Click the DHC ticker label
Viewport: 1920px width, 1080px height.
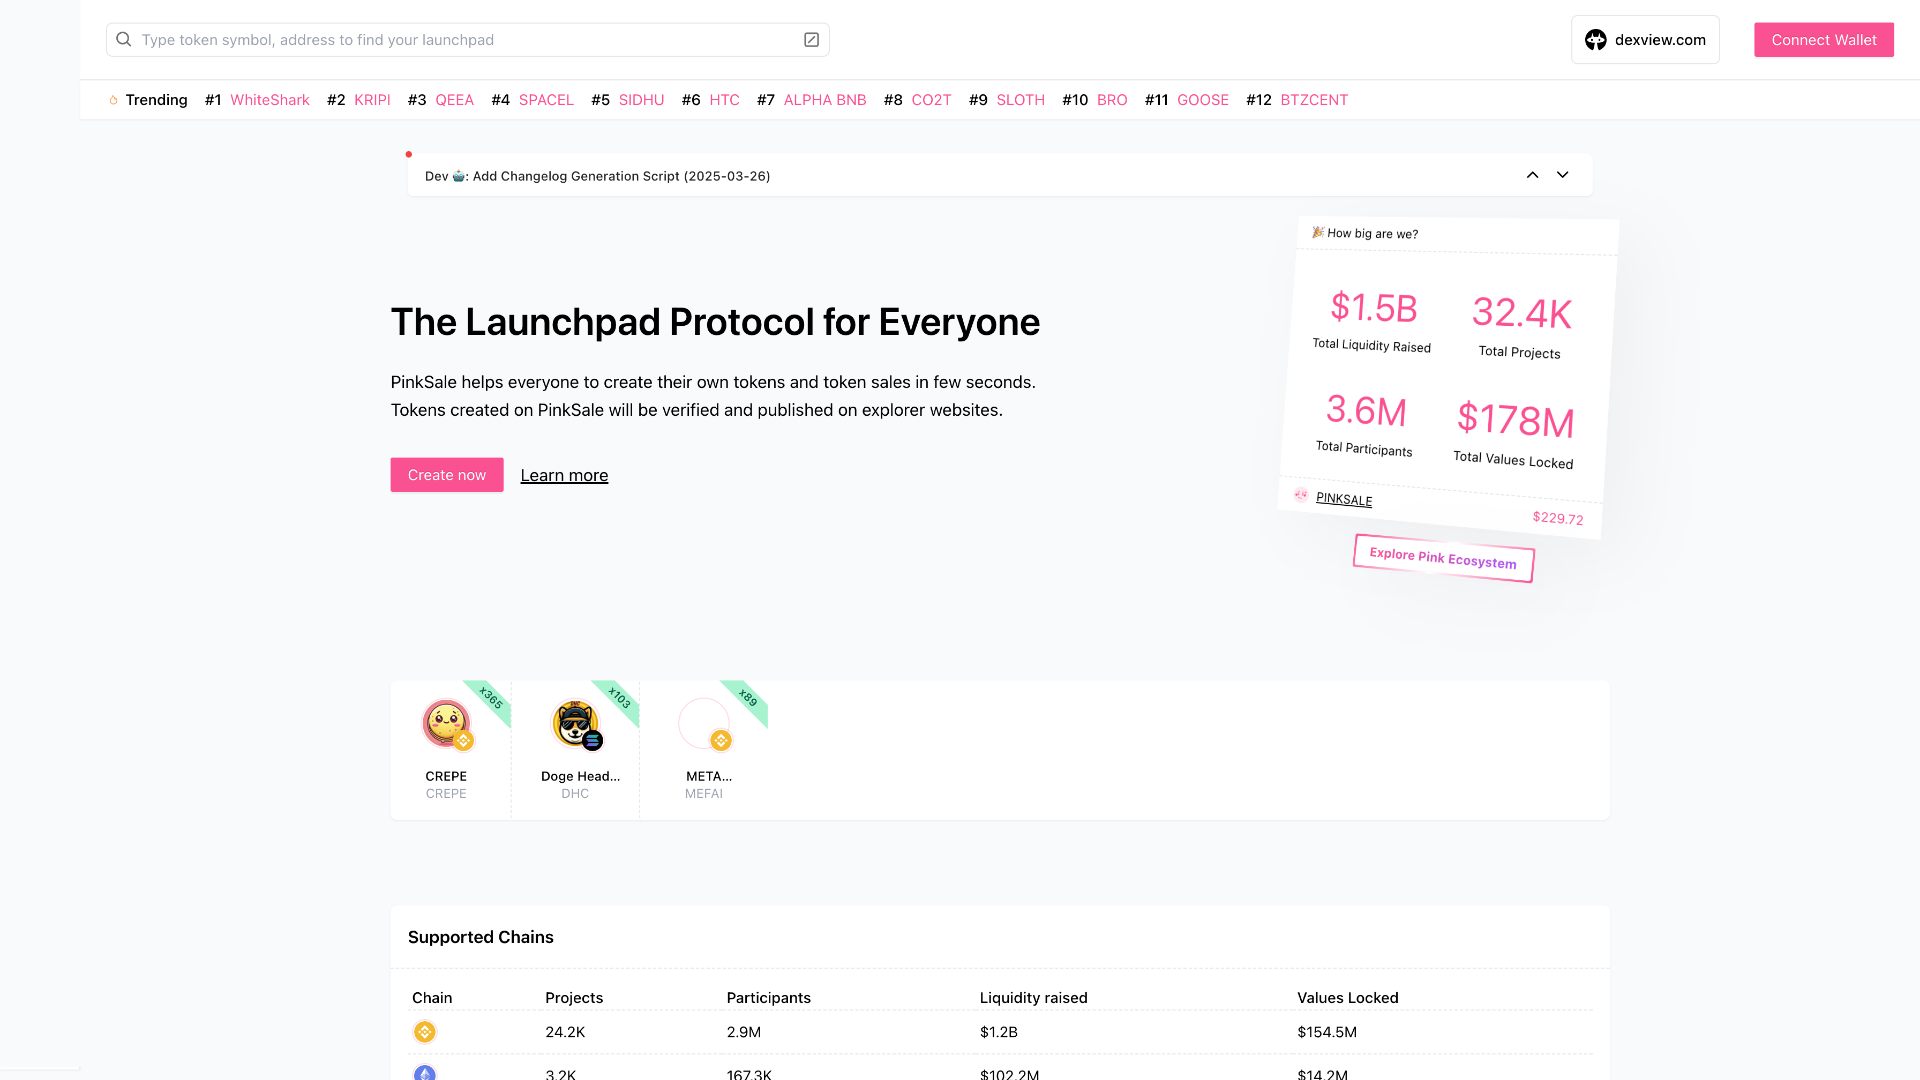tap(575, 794)
